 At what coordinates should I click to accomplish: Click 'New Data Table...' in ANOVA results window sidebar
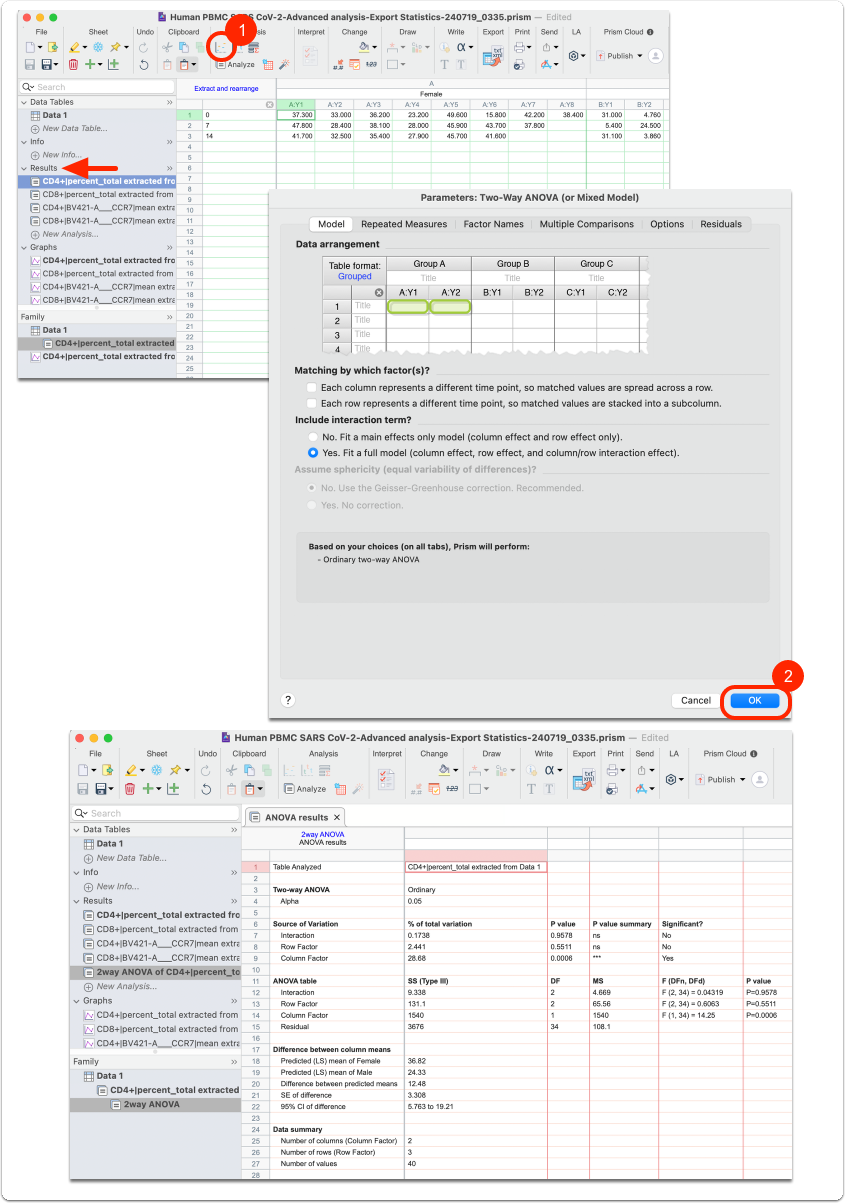coord(131,858)
